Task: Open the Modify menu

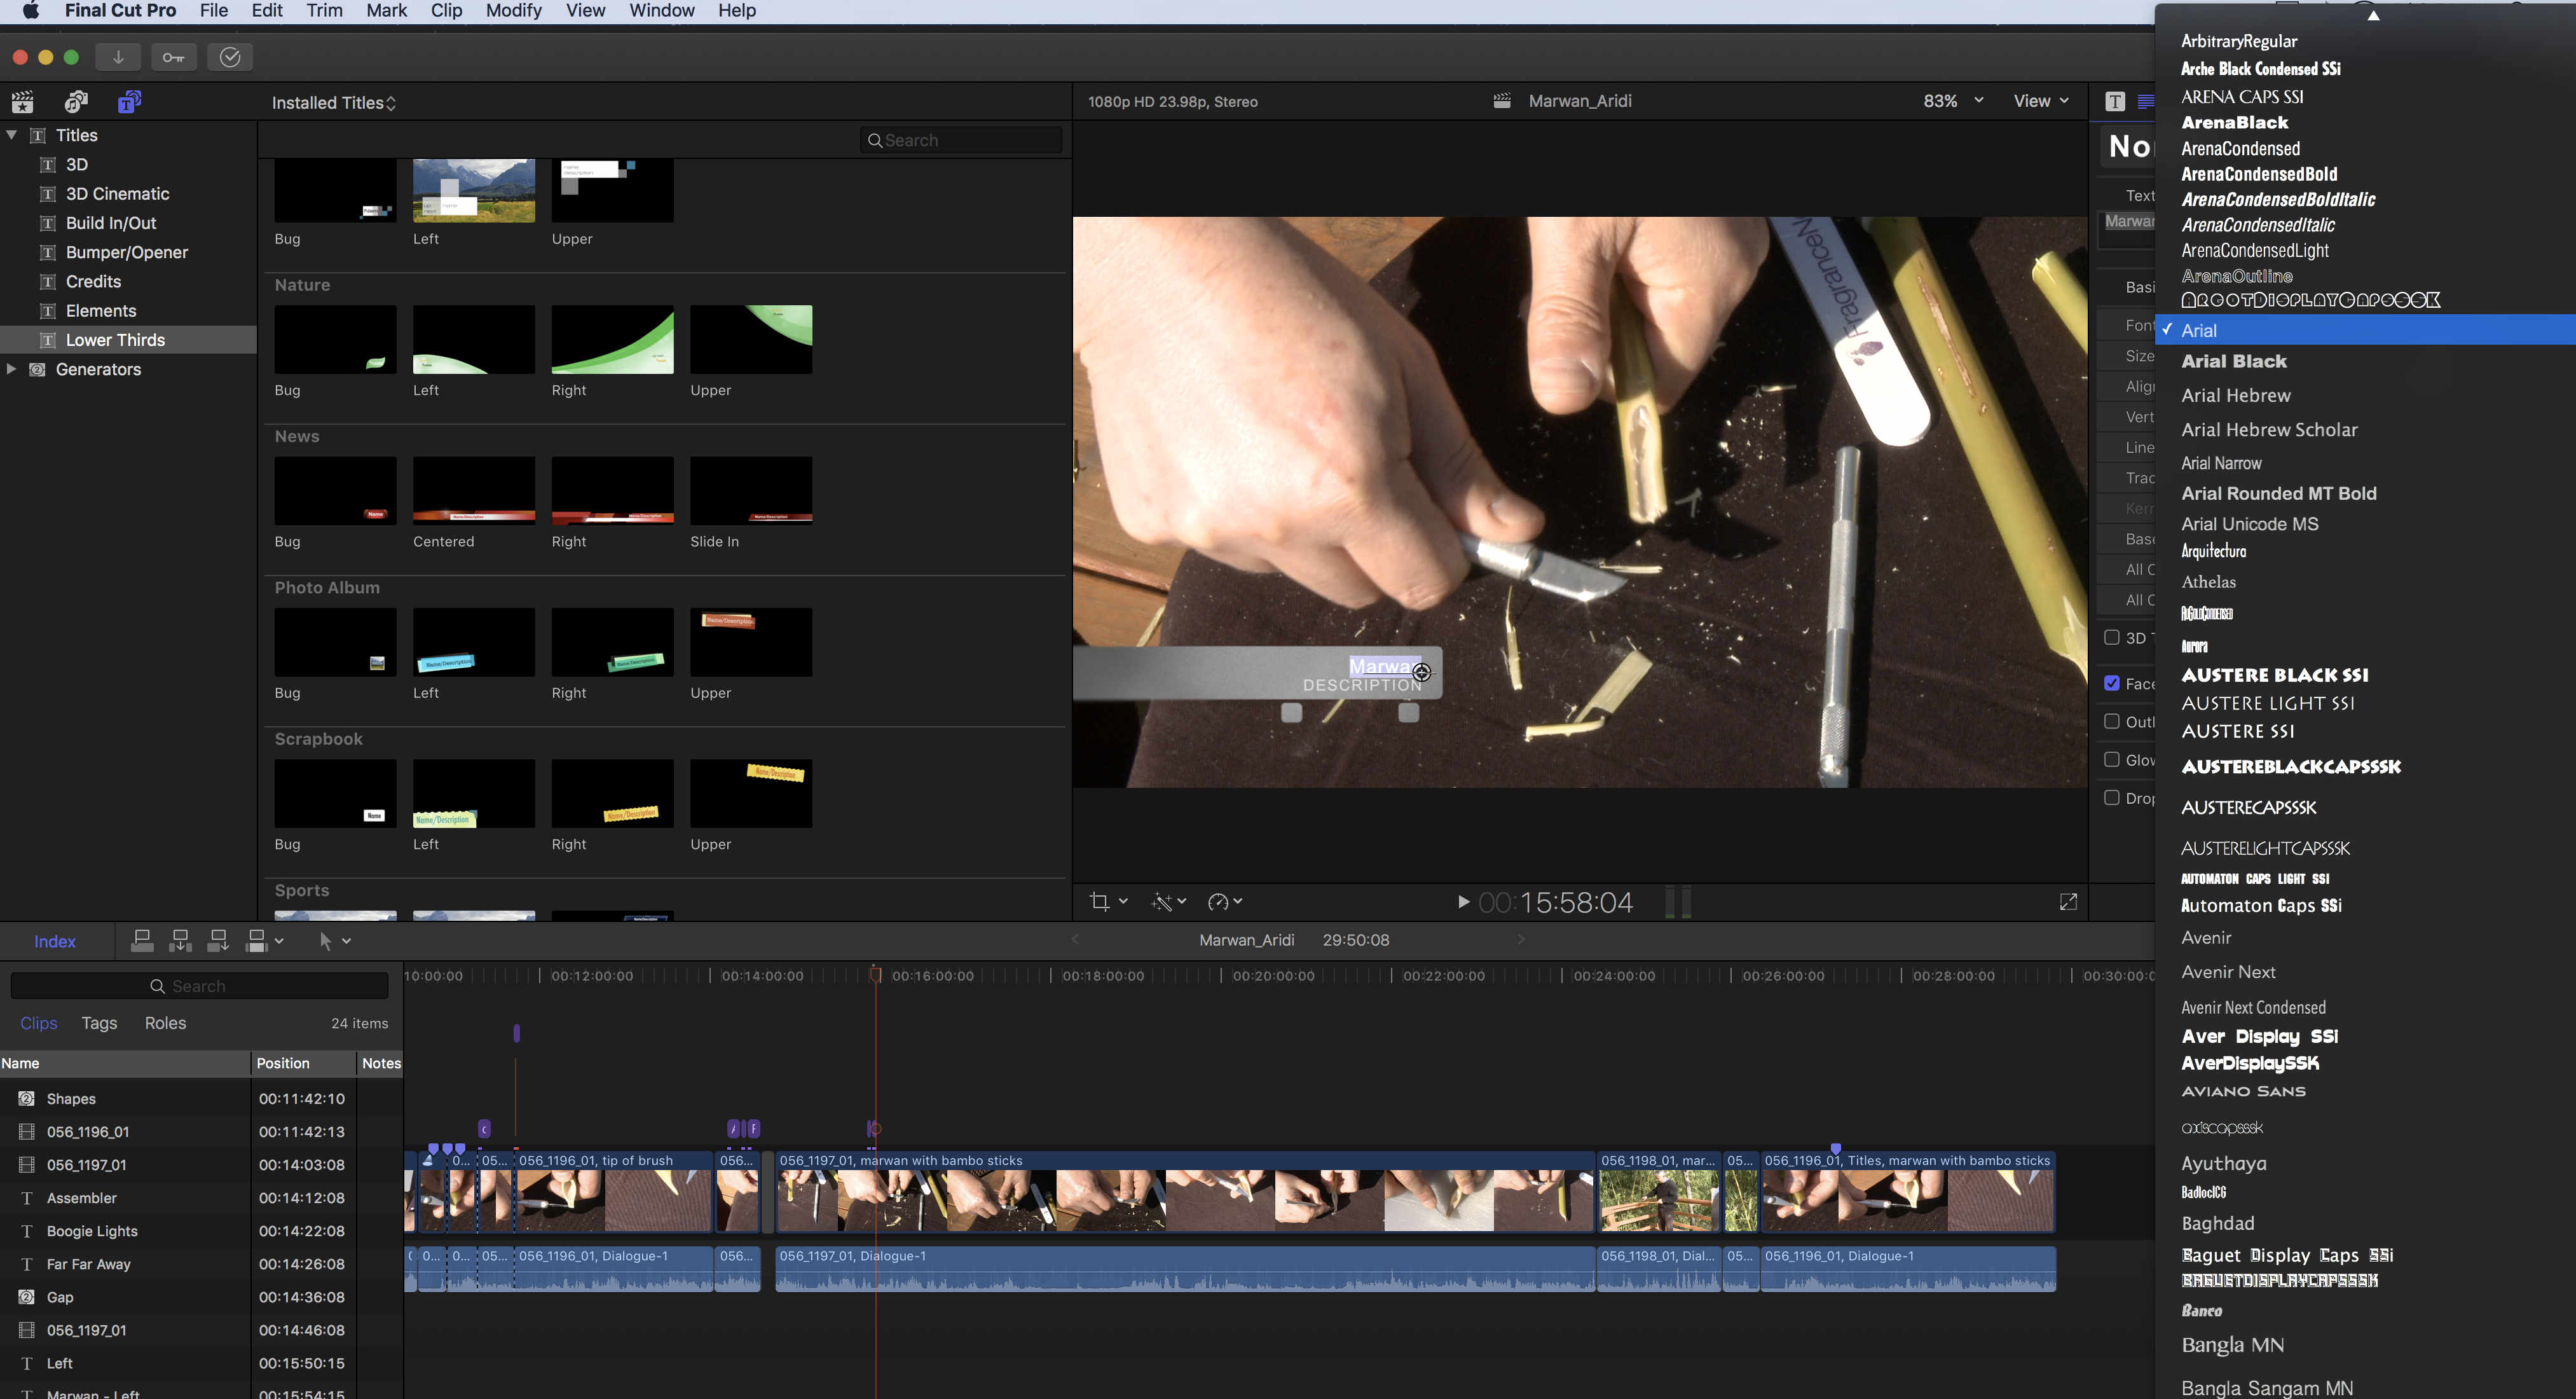Action: (513, 11)
